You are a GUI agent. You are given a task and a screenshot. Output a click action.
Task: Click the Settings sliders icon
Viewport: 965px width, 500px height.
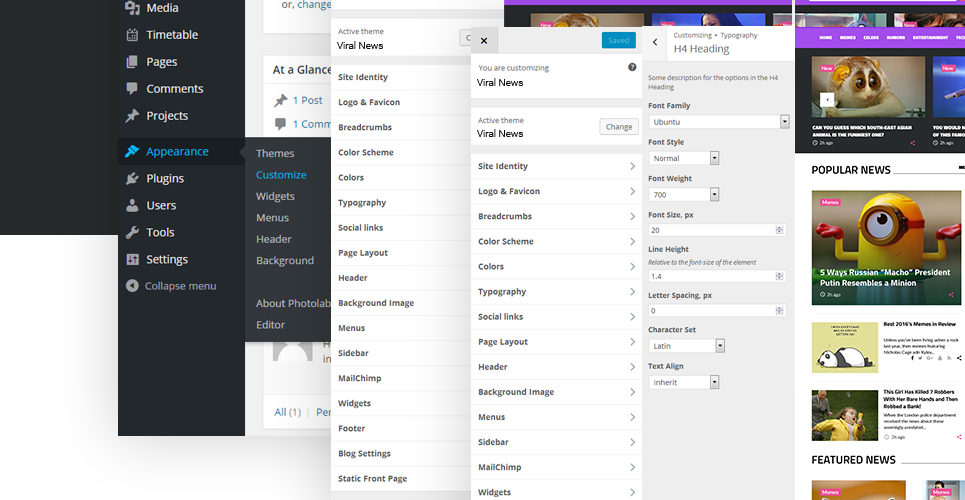[132, 259]
